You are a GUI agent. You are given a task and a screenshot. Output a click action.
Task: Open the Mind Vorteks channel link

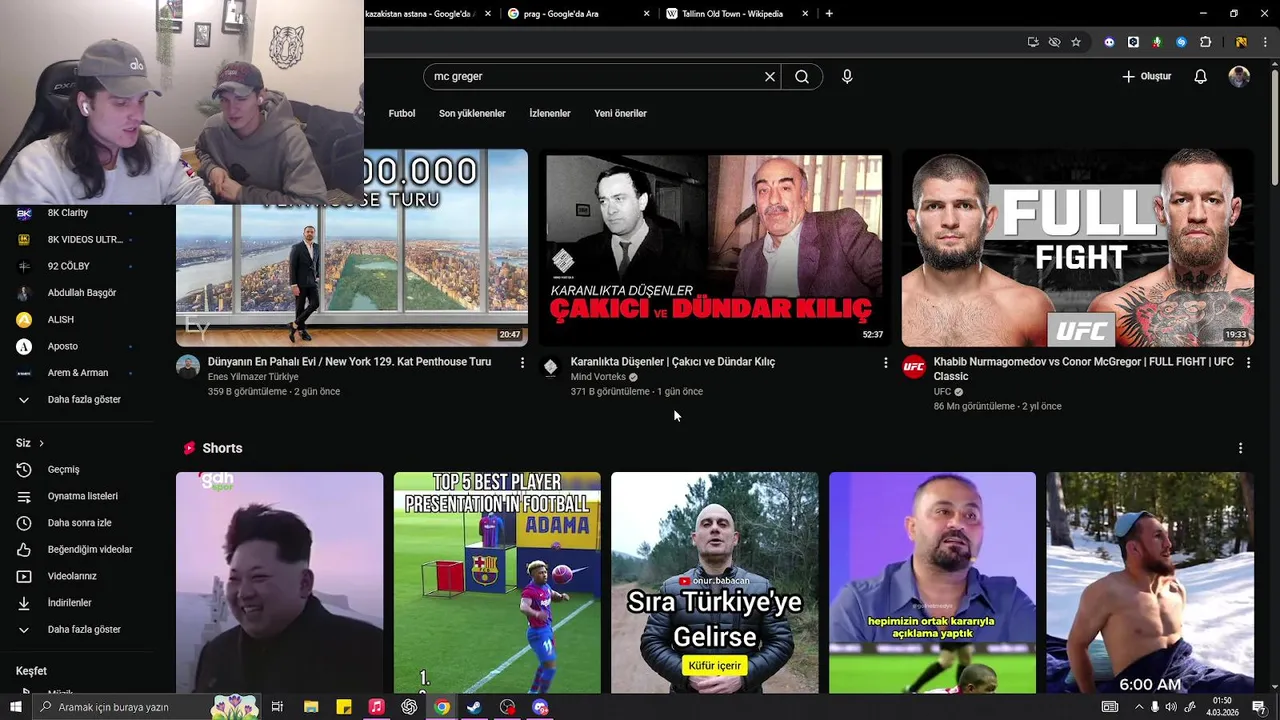598,377
